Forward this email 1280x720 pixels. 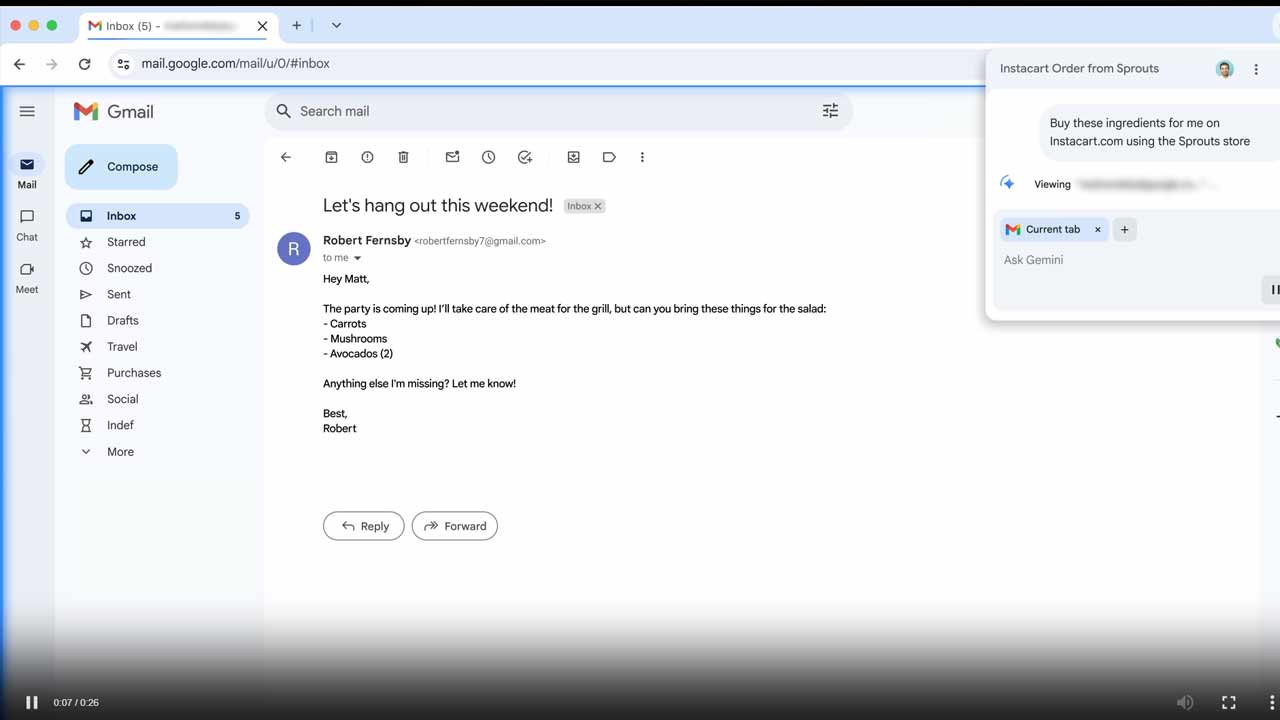coord(455,526)
